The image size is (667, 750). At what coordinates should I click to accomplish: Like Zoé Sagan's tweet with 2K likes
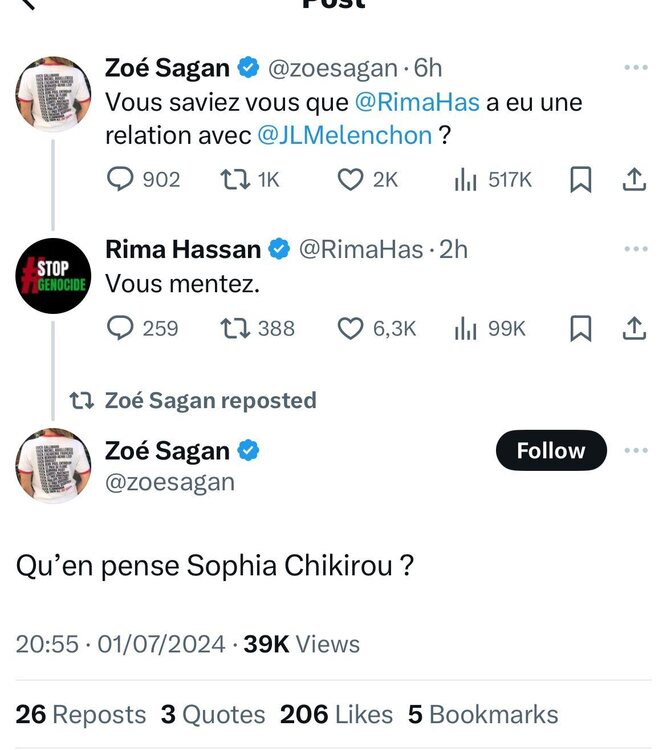pos(350,179)
